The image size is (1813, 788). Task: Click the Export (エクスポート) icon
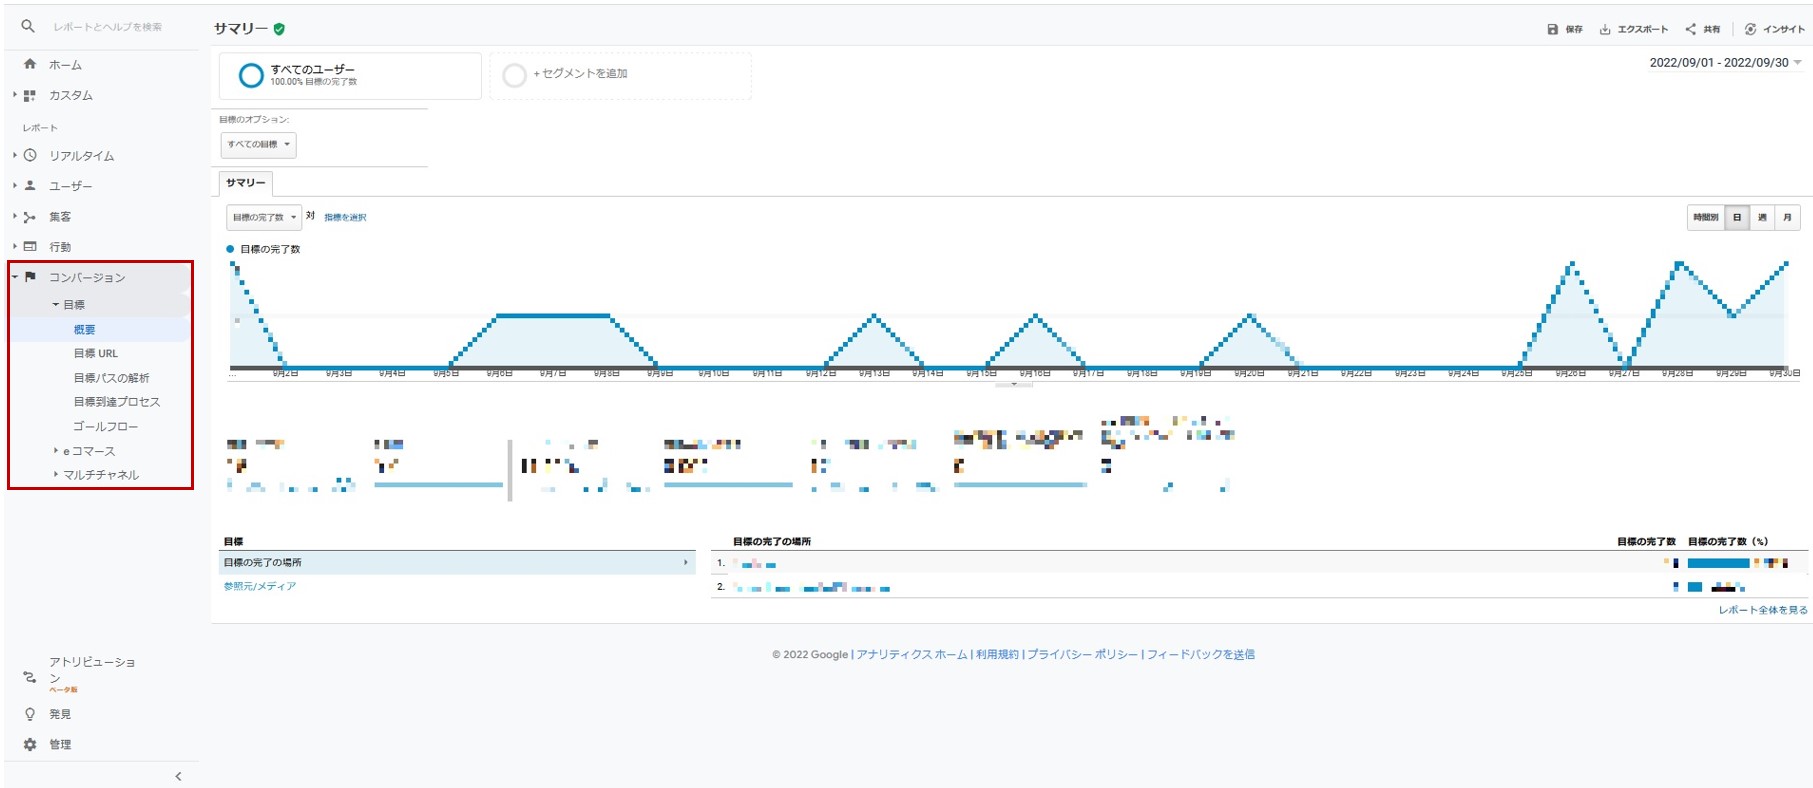[1605, 29]
